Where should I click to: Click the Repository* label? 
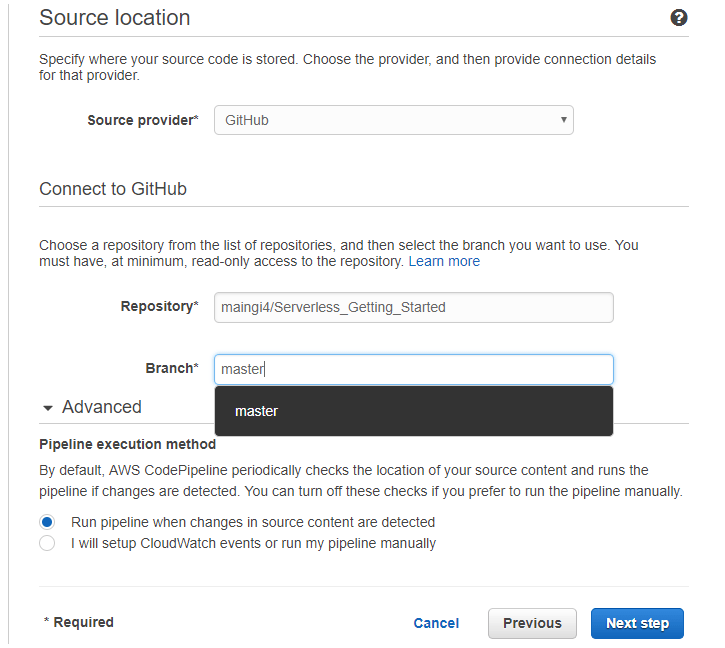point(160,307)
